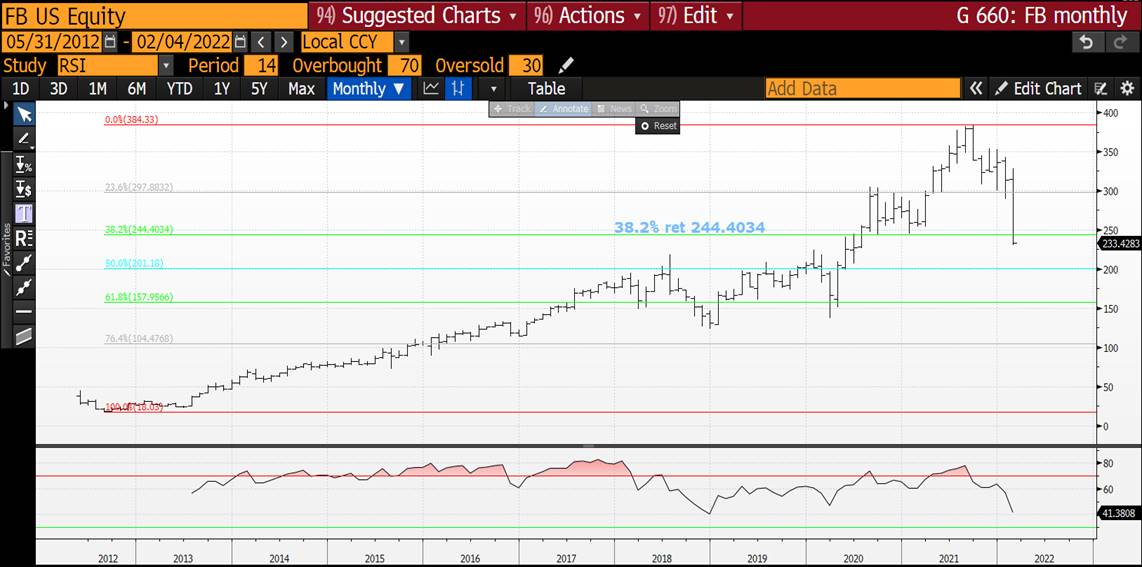Click the Add Data input field
1142x567 pixels.
[x=863, y=89]
